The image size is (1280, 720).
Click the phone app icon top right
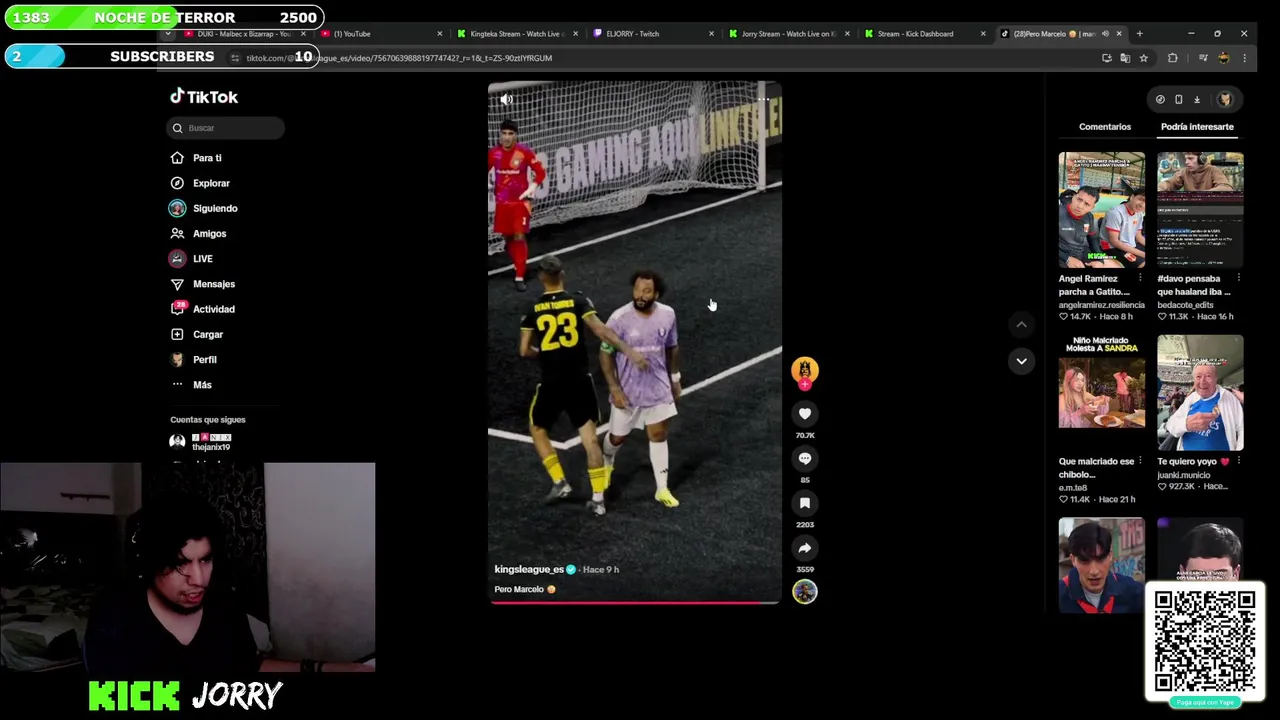click(1178, 99)
